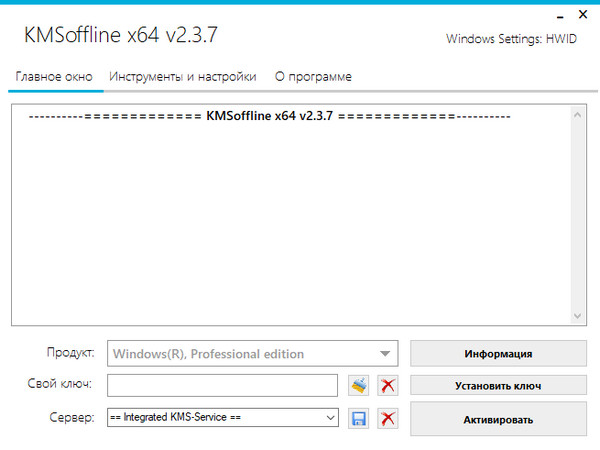
Task: Close the KMSoffline window
Action: point(583,15)
